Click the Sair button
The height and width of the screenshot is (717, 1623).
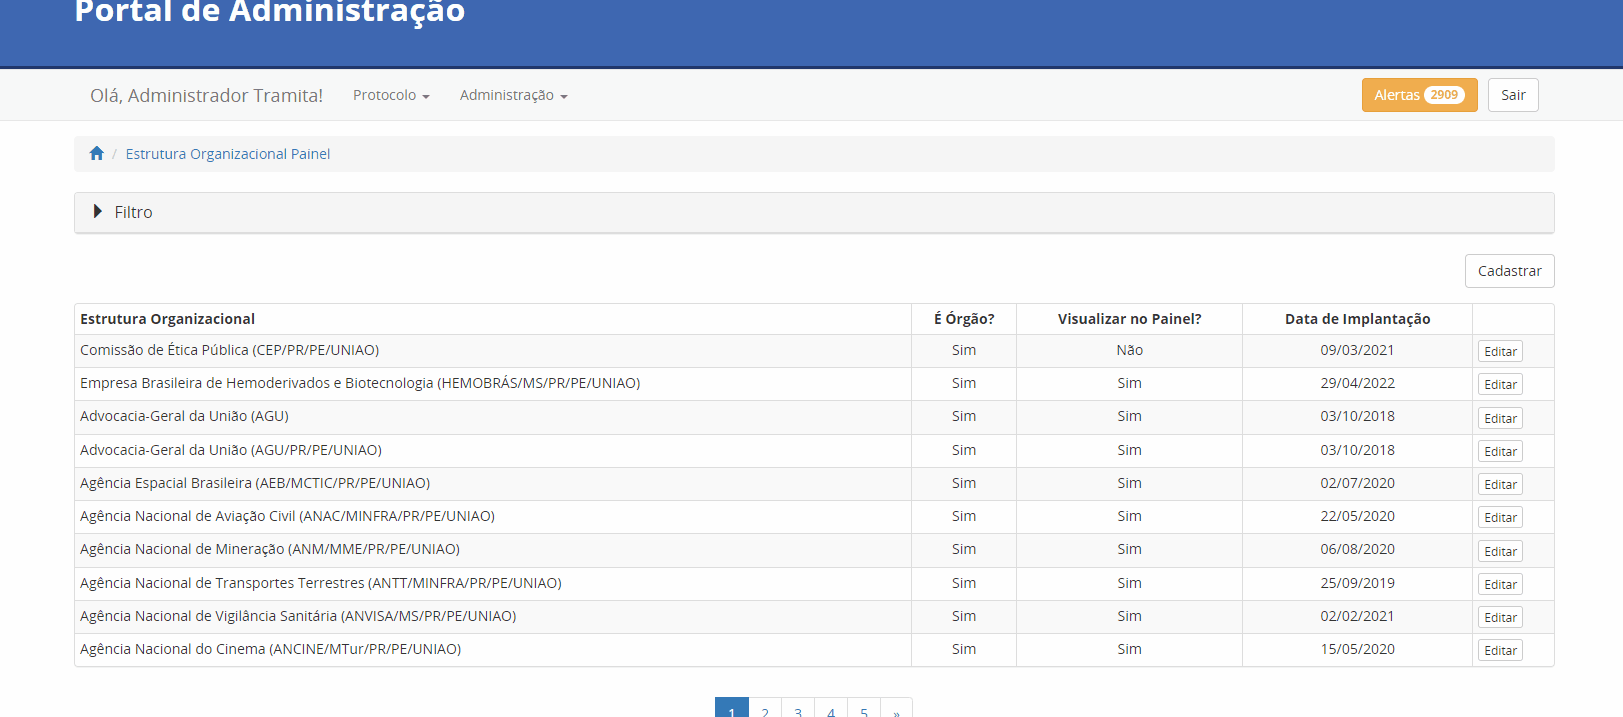click(1513, 95)
